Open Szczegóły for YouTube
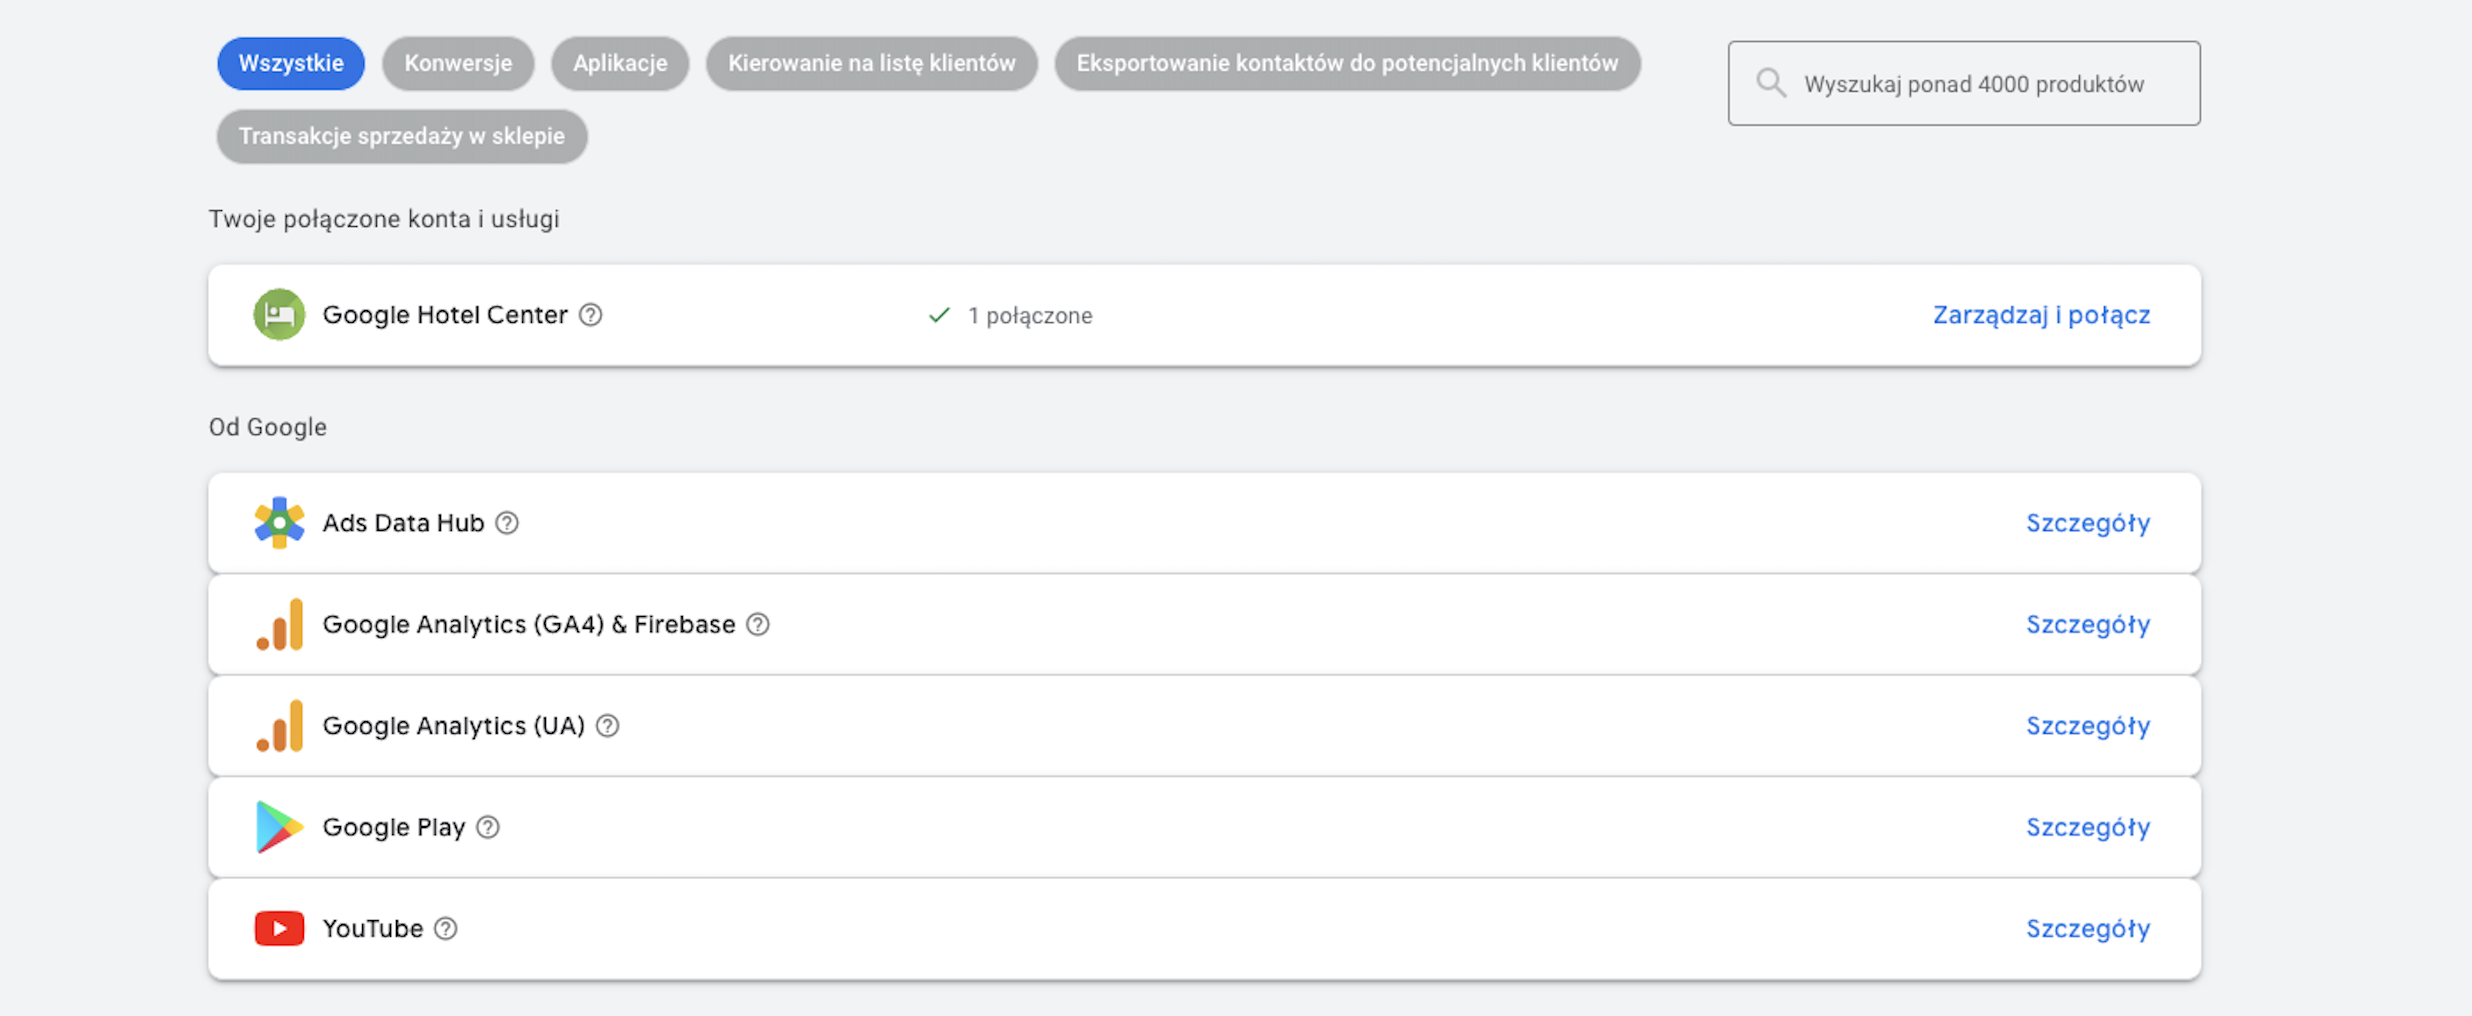This screenshot has height=1016, width=2472. [2088, 929]
